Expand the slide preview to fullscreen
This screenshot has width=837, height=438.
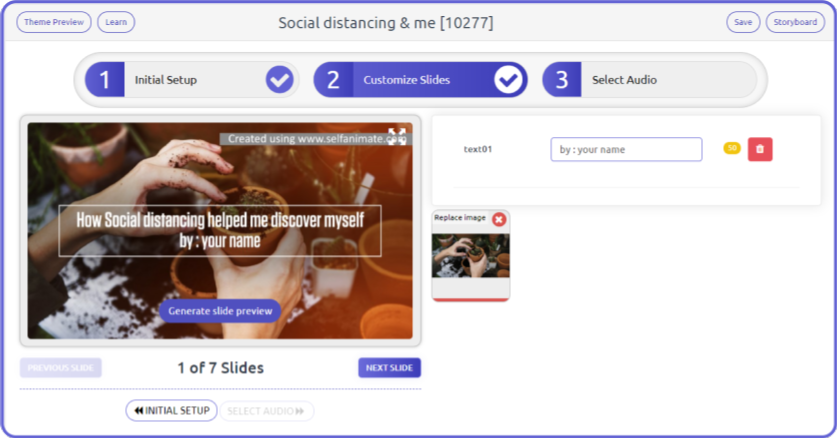pos(397,135)
